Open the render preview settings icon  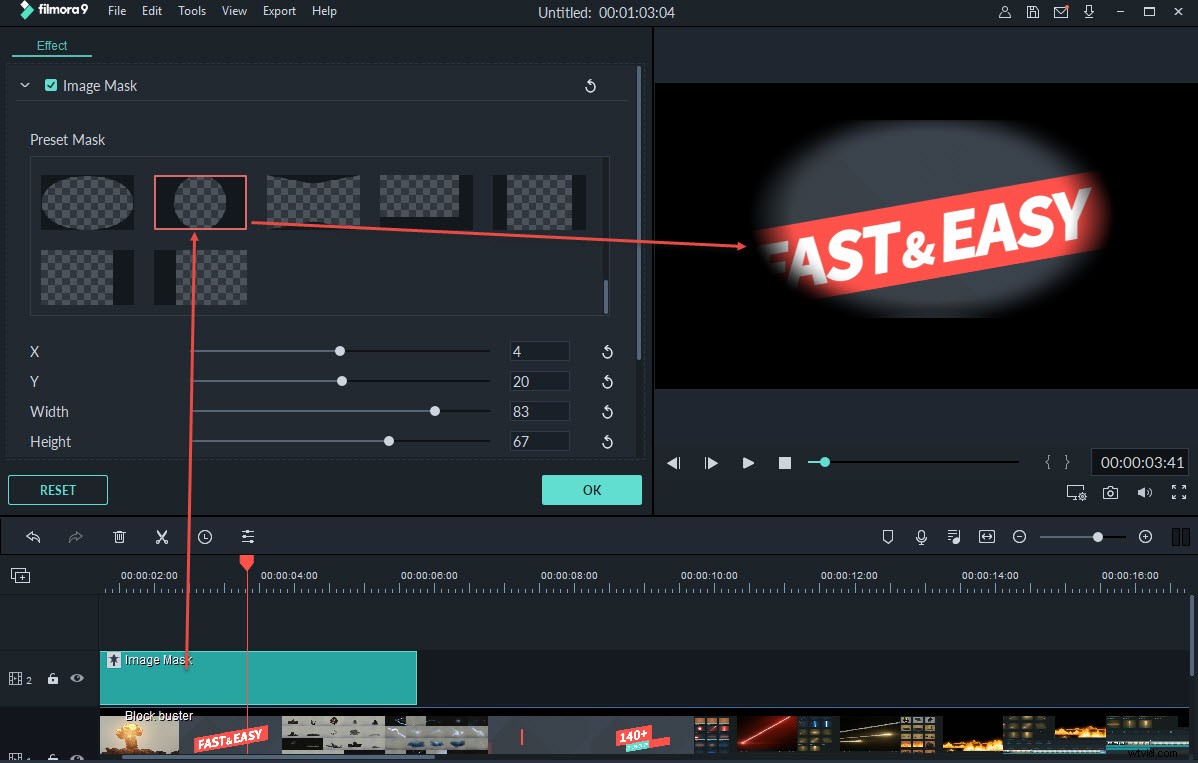(x=1076, y=492)
